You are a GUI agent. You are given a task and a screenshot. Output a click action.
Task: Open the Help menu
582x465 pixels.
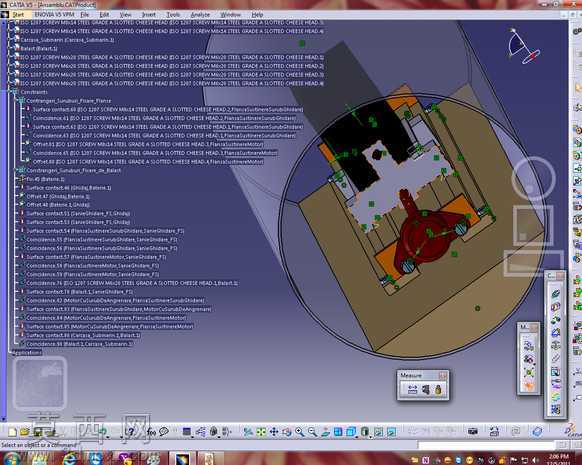point(257,15)
